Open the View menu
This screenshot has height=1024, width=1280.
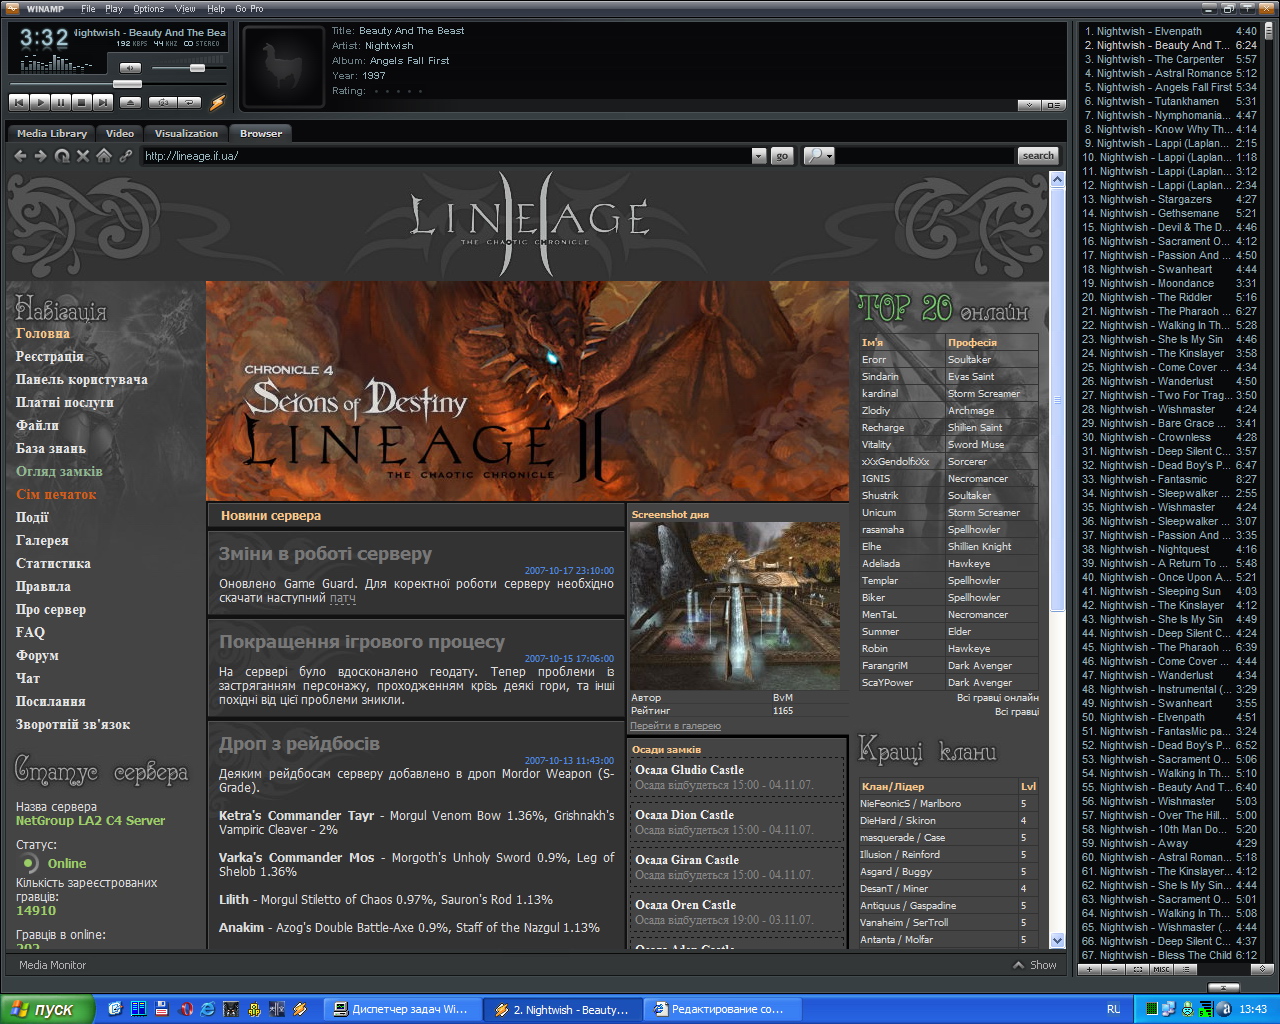[186, 9]
